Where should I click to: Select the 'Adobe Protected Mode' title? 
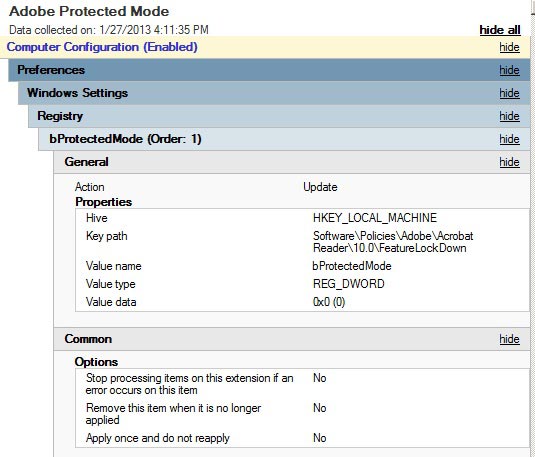89,11
